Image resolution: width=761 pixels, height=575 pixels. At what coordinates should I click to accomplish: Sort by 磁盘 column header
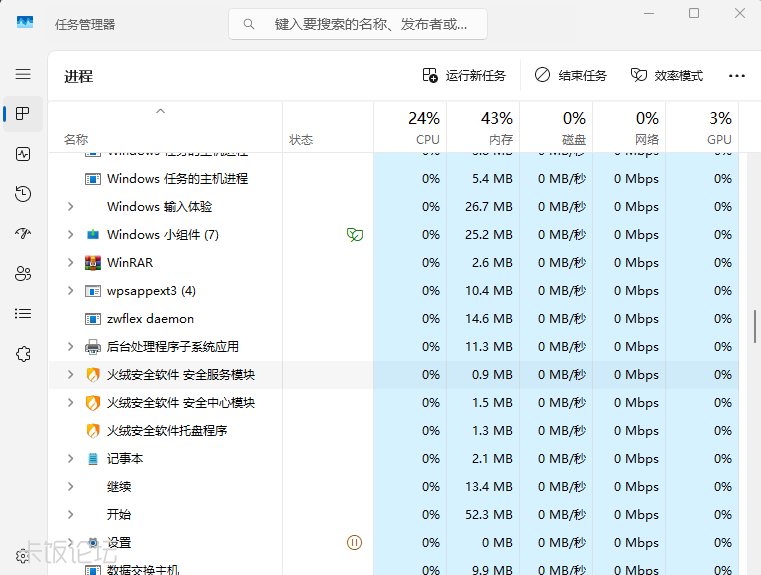tap(556, 128)
